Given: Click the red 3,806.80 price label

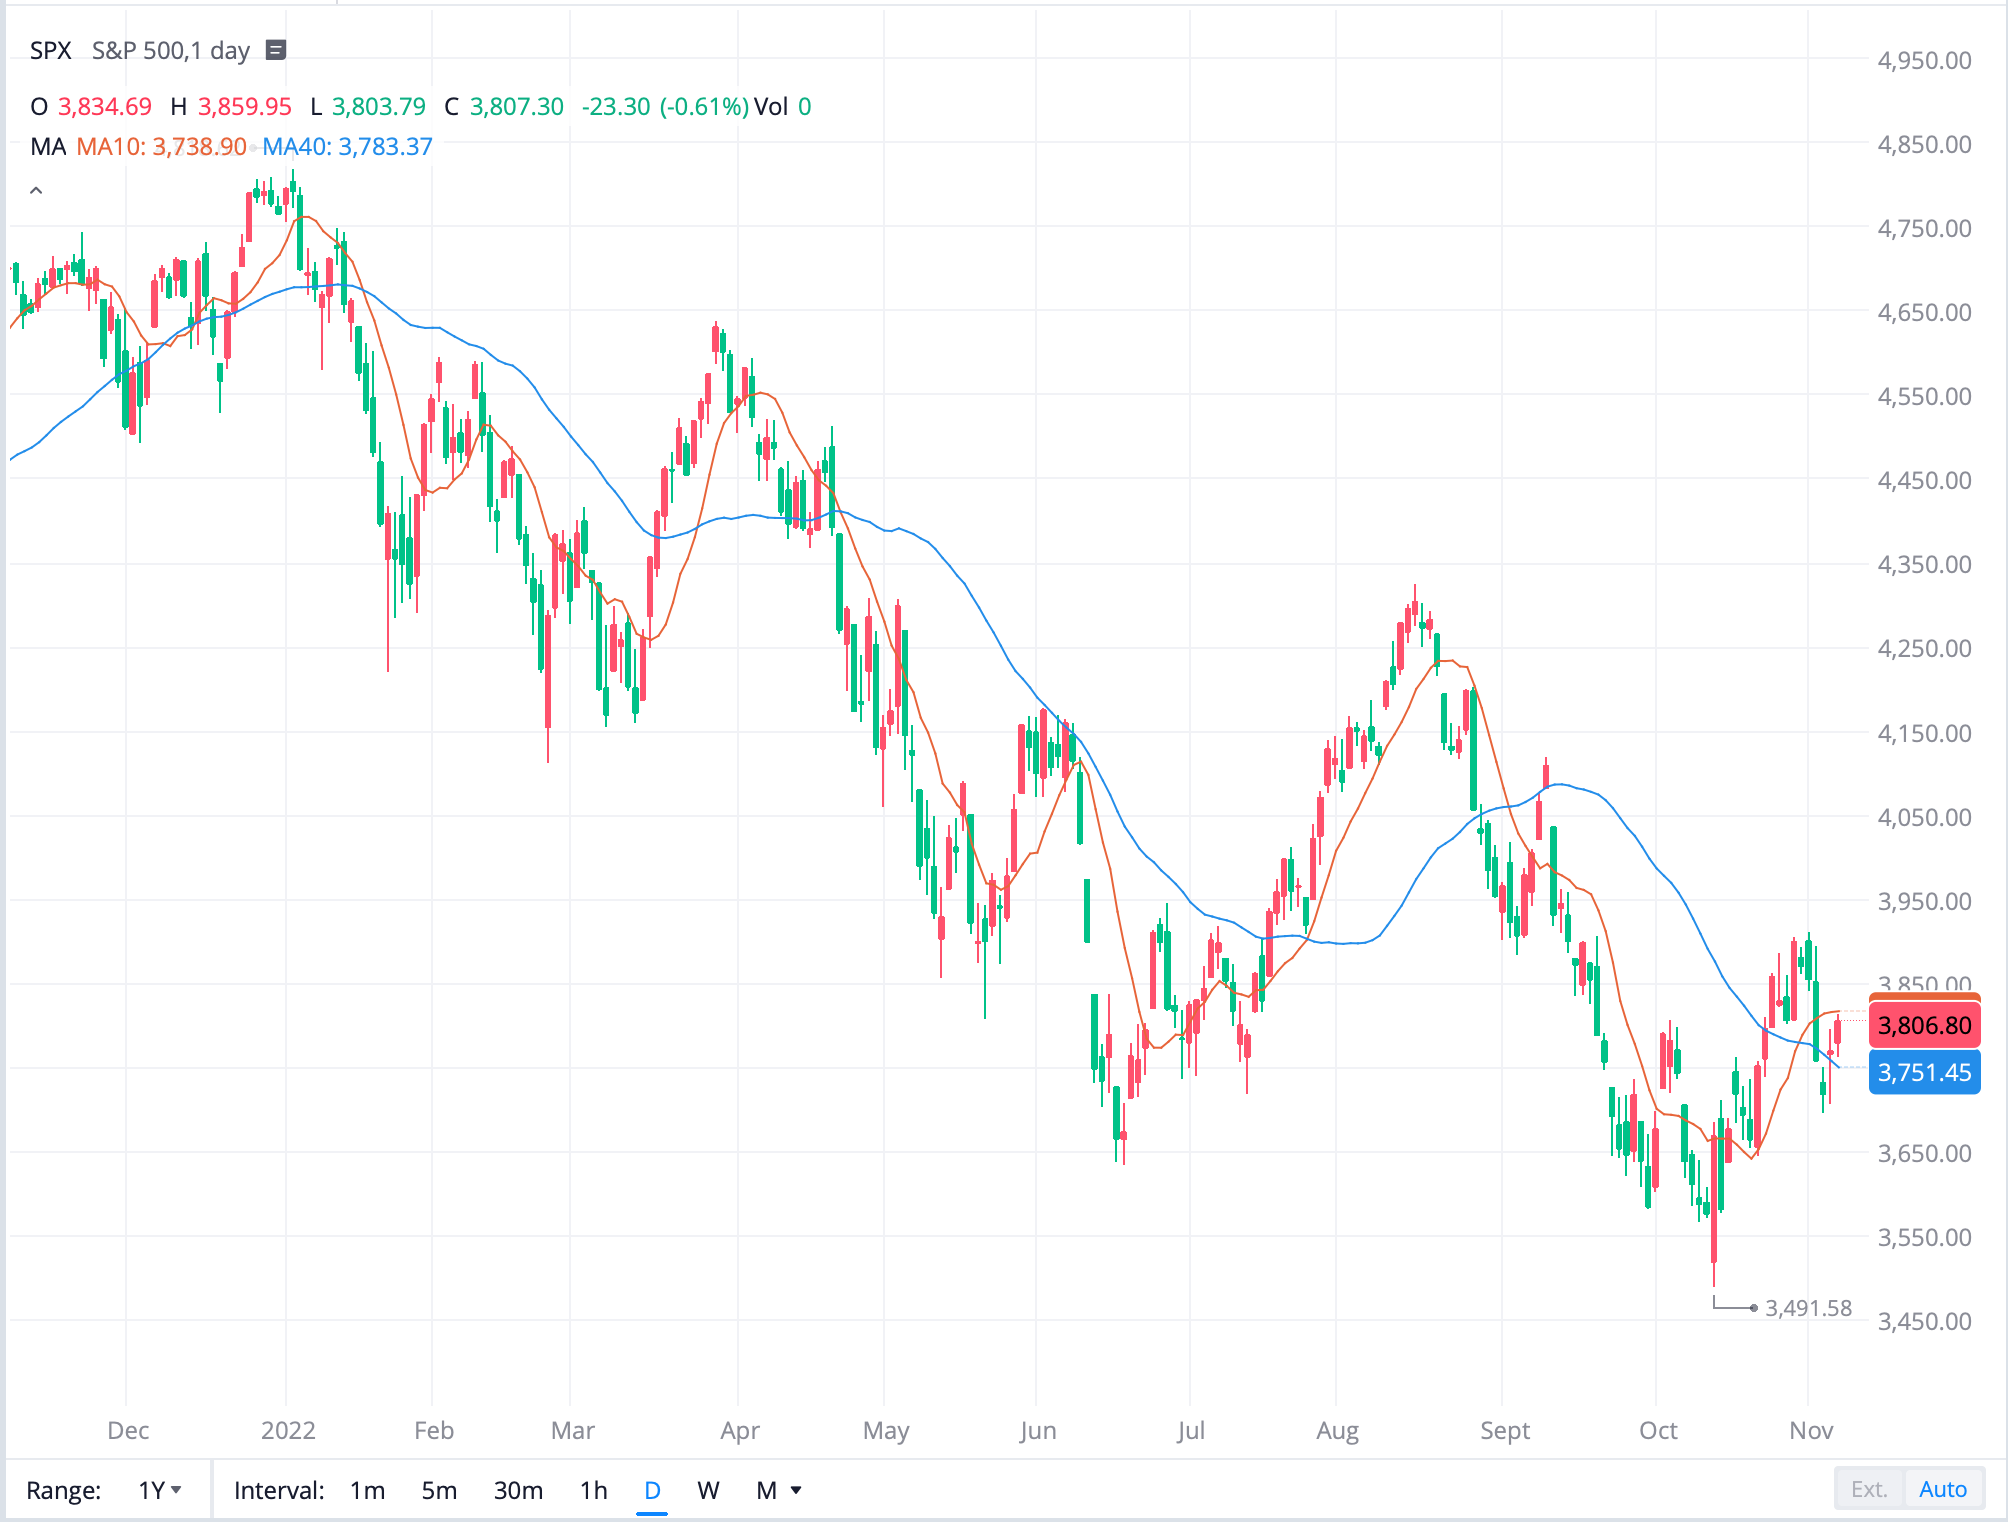Looking at the screenshot, I should (1924, 1024).
